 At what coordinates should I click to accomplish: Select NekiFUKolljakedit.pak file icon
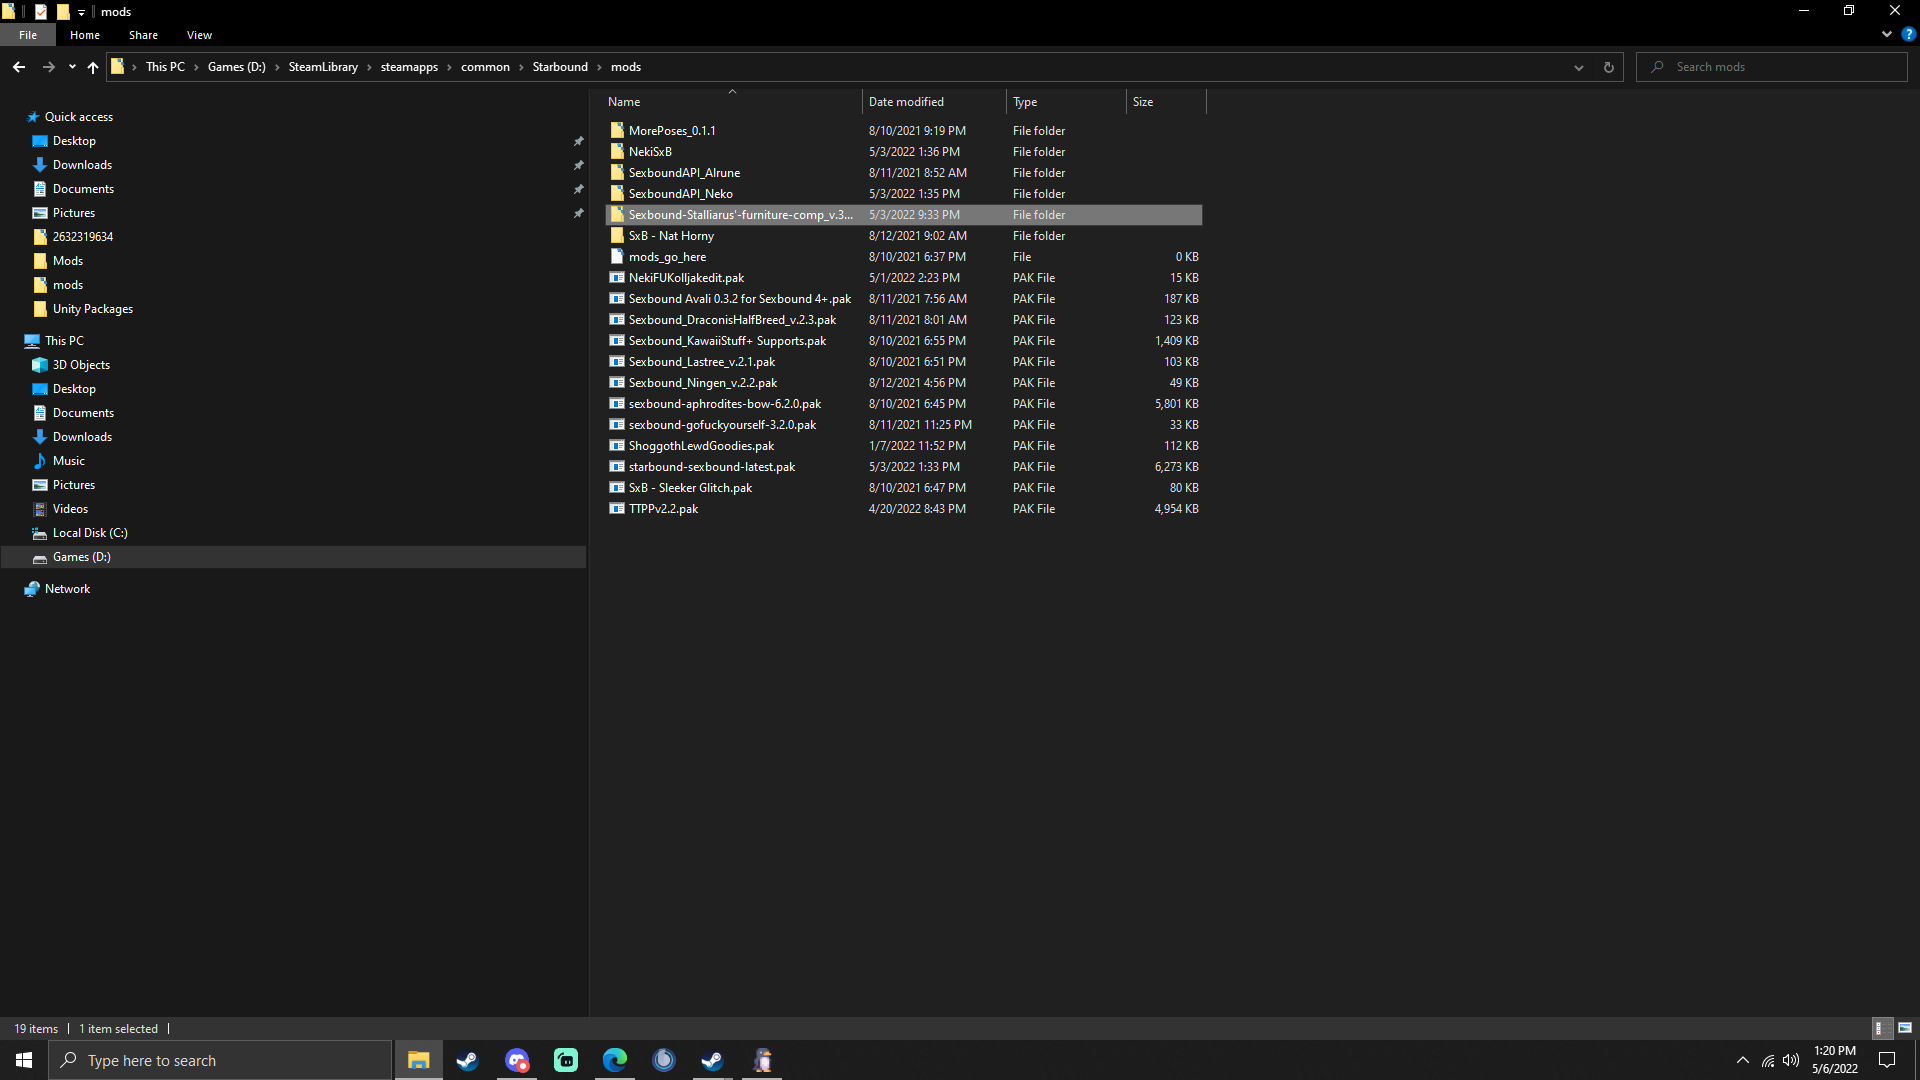[x=617, y=277]
